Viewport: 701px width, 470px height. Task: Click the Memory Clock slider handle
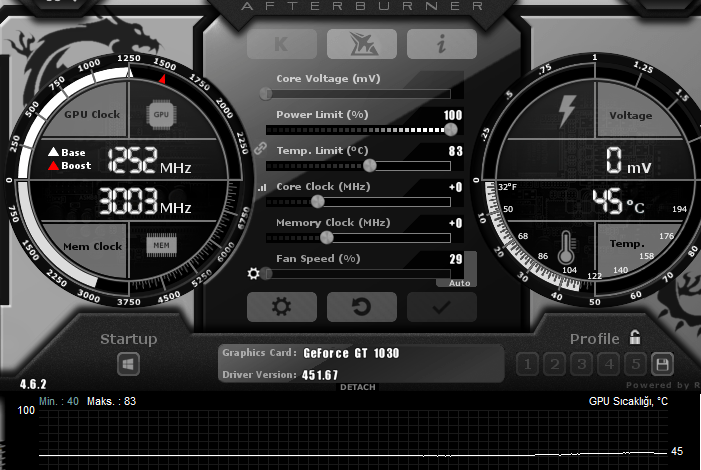coord(327,237)
